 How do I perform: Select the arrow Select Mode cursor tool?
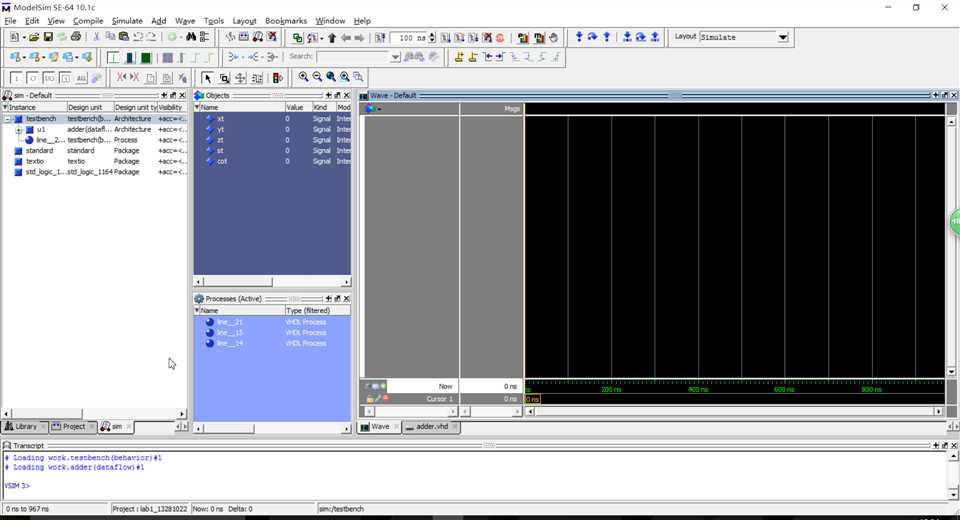(207, 78)
